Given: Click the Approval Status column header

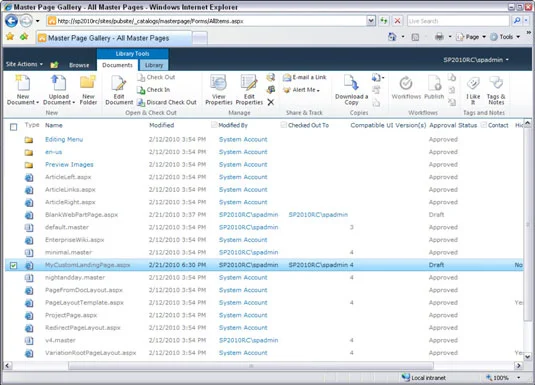Looking at the screenshot, I should (x=453, y=125).
